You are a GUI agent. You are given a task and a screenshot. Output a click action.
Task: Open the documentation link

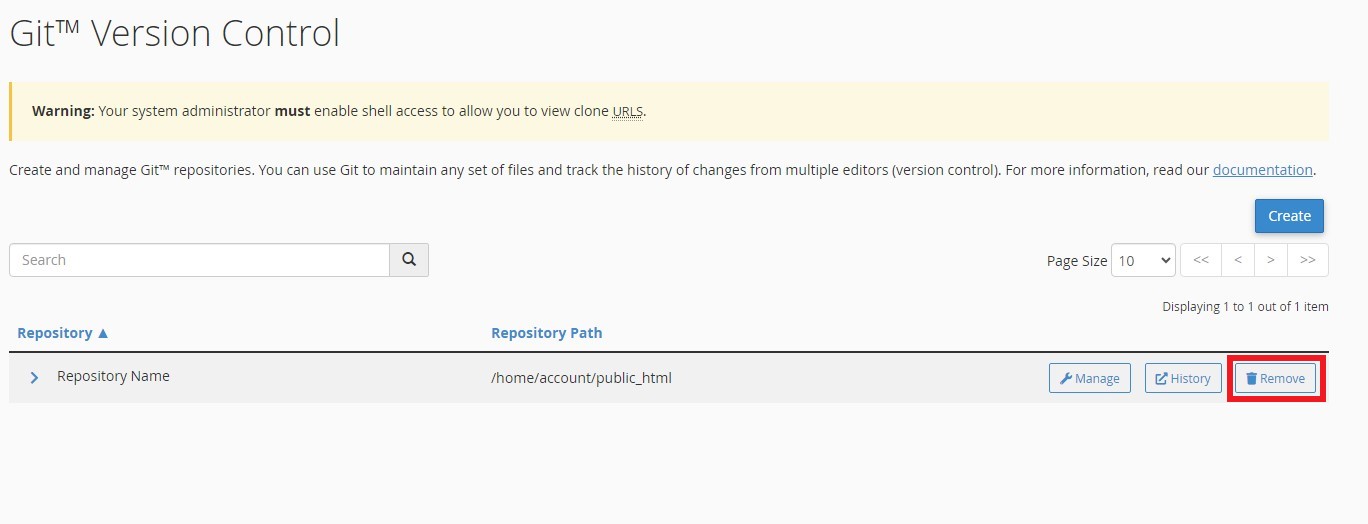[1262, 170]
